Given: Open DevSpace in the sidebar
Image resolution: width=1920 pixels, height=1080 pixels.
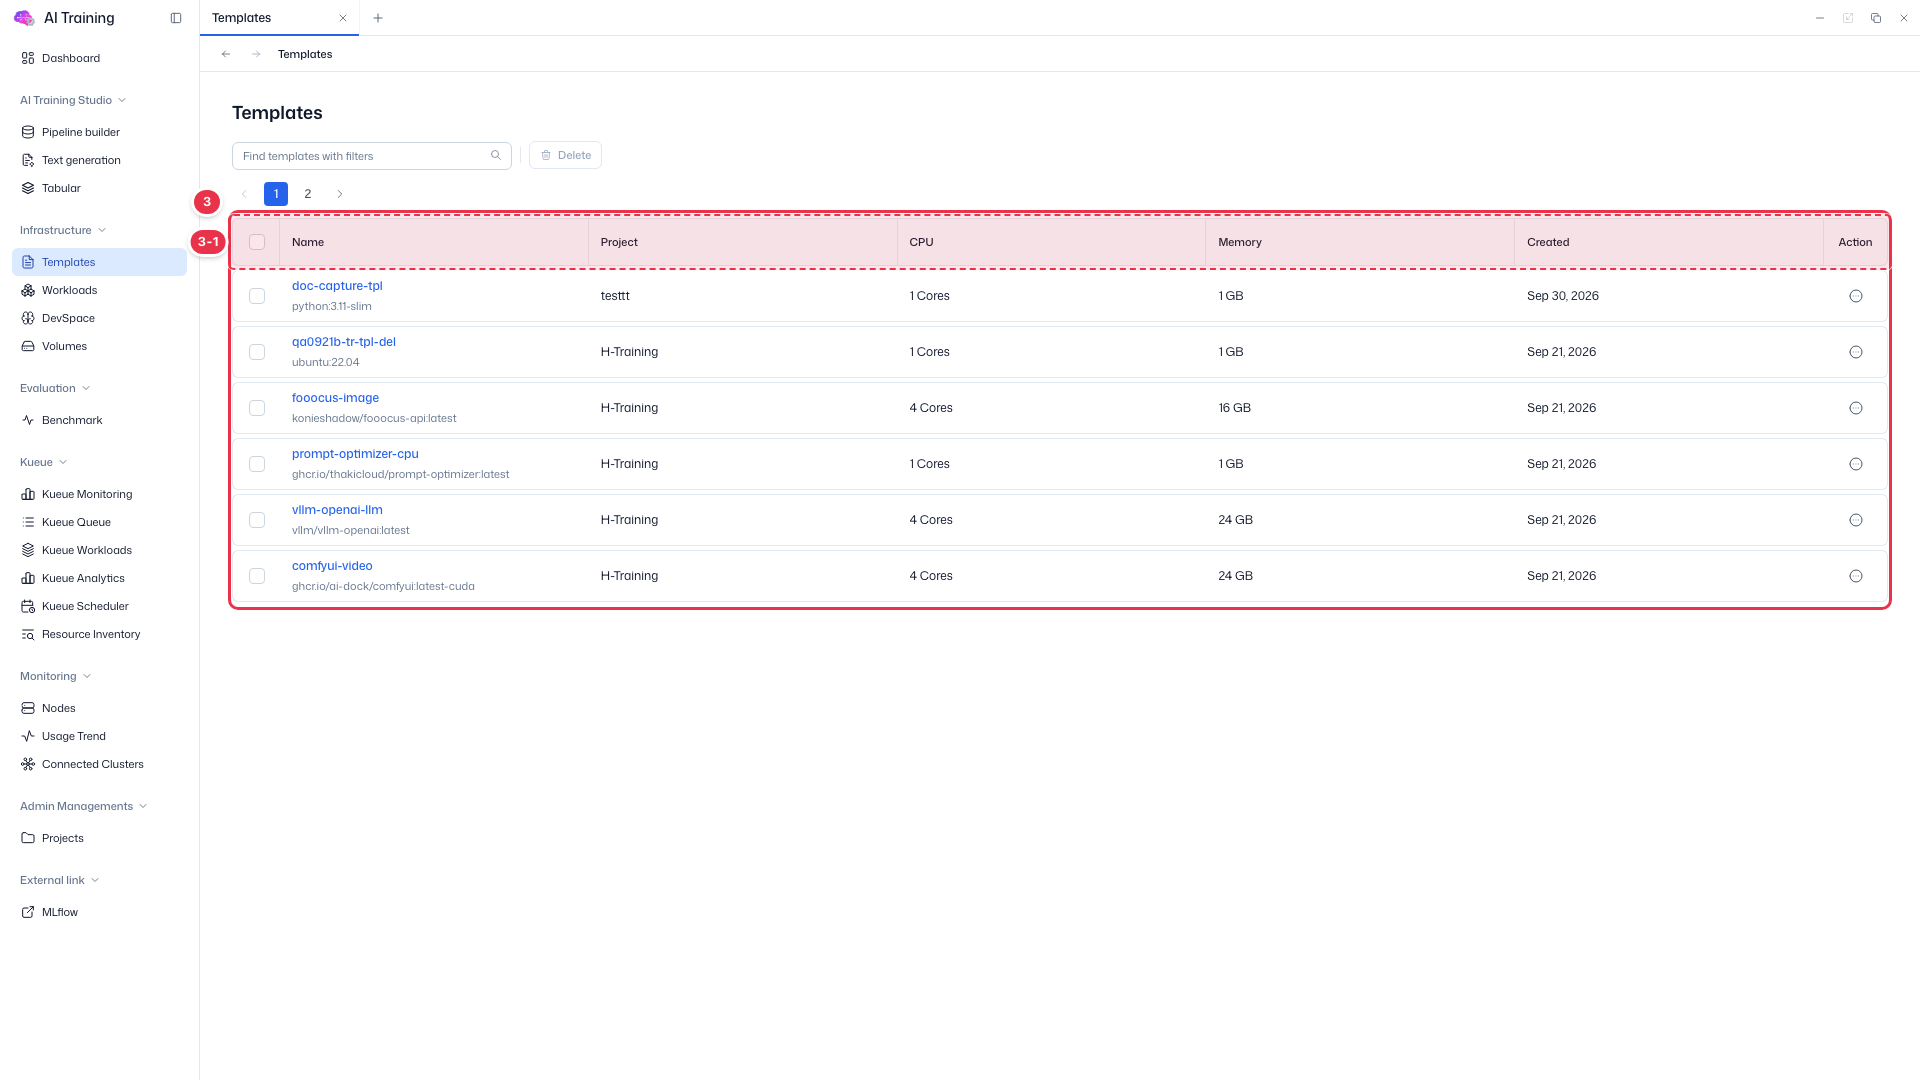Looking at the screenshot, I should click(68, 318).
